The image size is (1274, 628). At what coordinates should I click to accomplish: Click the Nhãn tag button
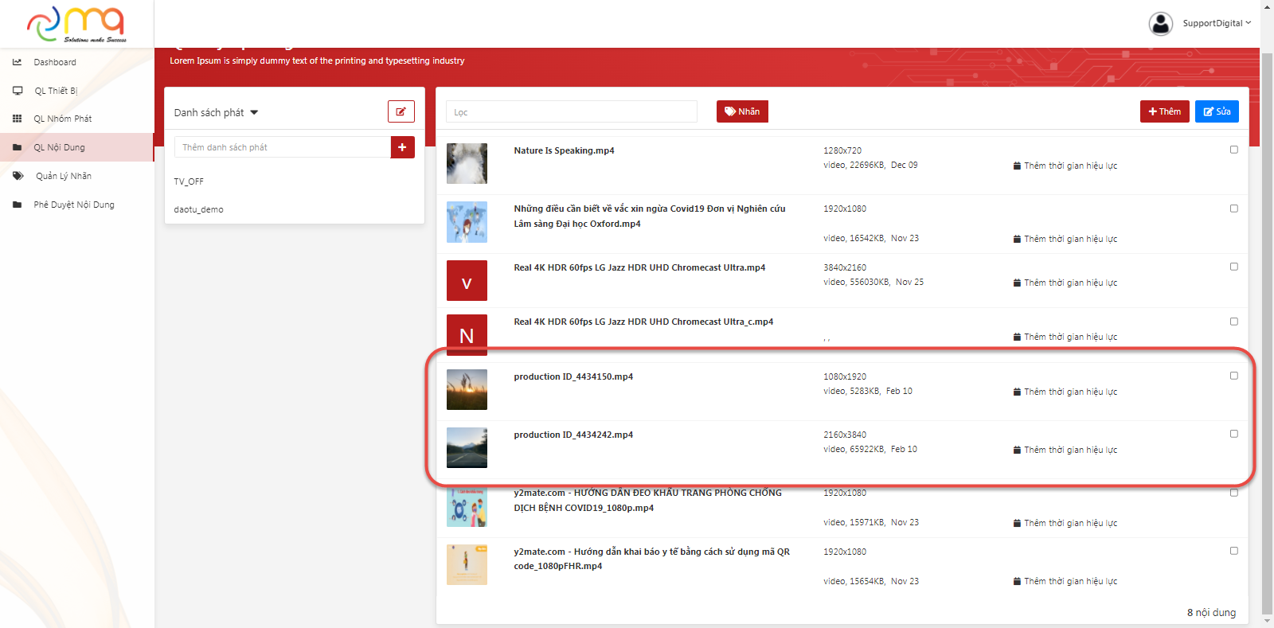coord(742,112)
